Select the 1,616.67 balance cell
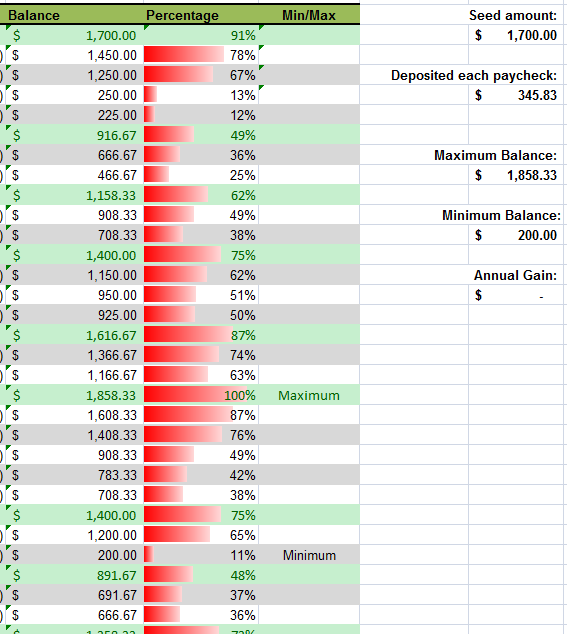The height and width of the screenshot is (634, 567). click(74, 335)
